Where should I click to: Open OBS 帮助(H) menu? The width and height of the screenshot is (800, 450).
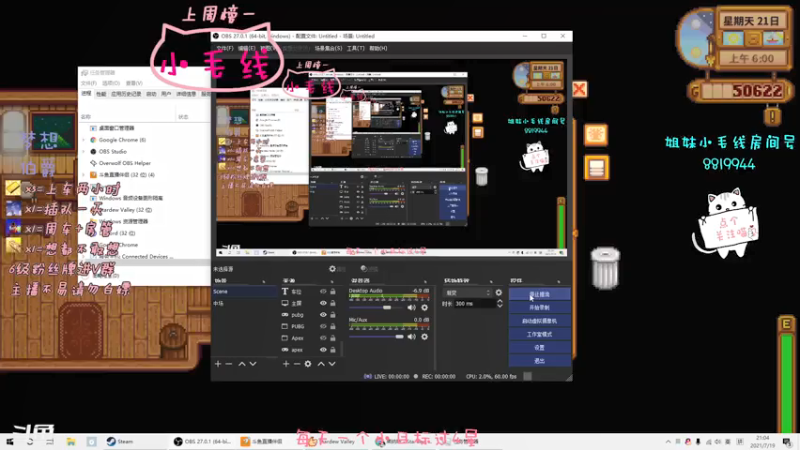coord(378,48)
